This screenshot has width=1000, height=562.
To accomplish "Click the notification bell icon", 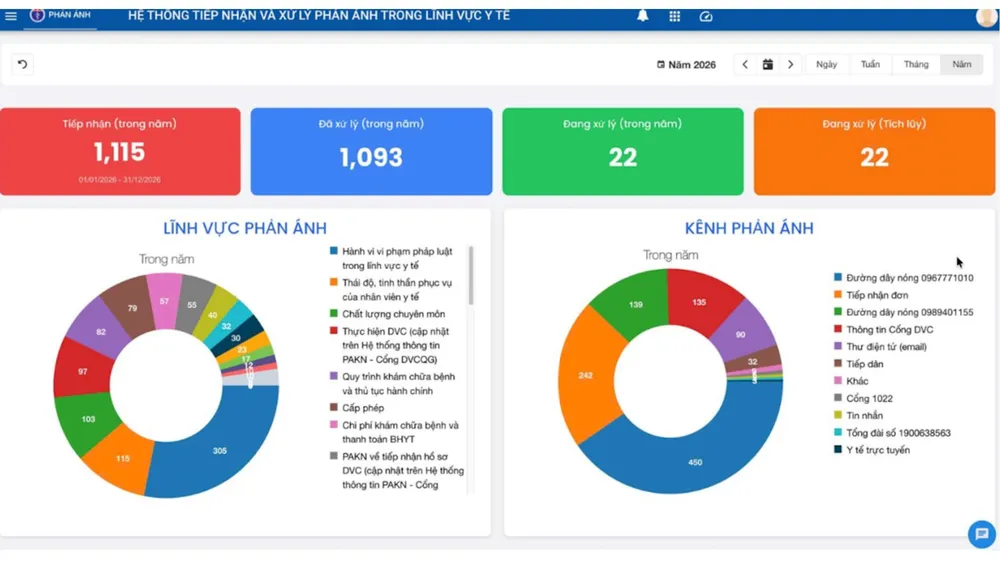I will [642, 16].
